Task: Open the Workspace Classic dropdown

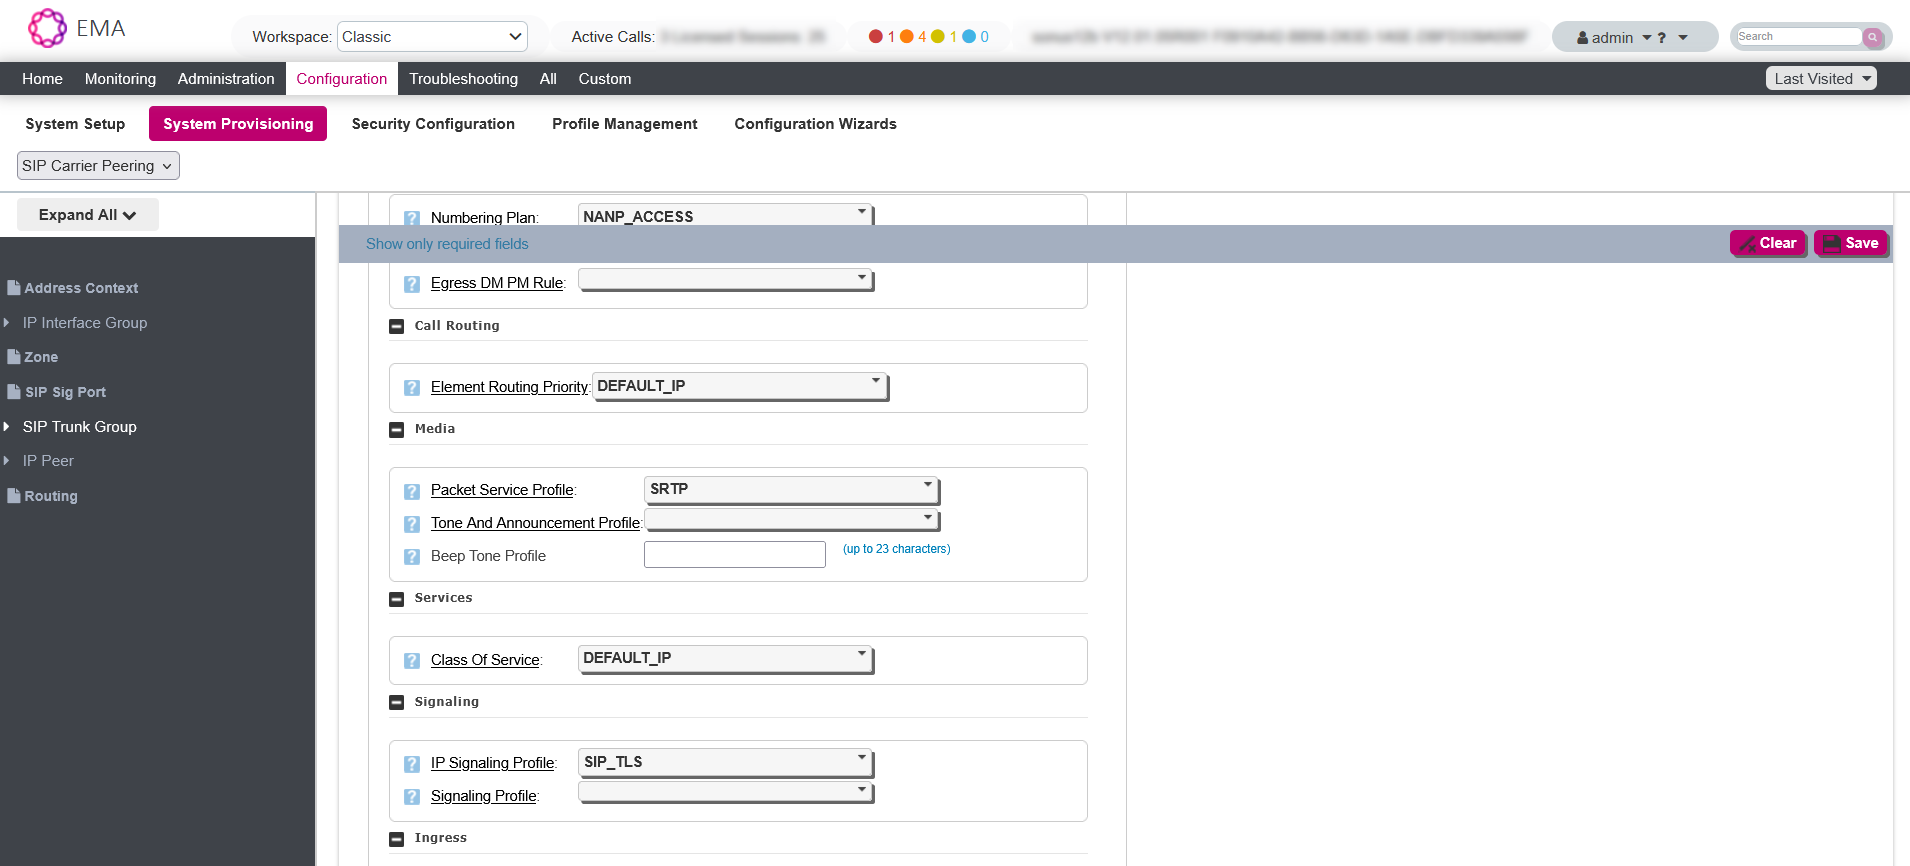Action: [432, 37]
